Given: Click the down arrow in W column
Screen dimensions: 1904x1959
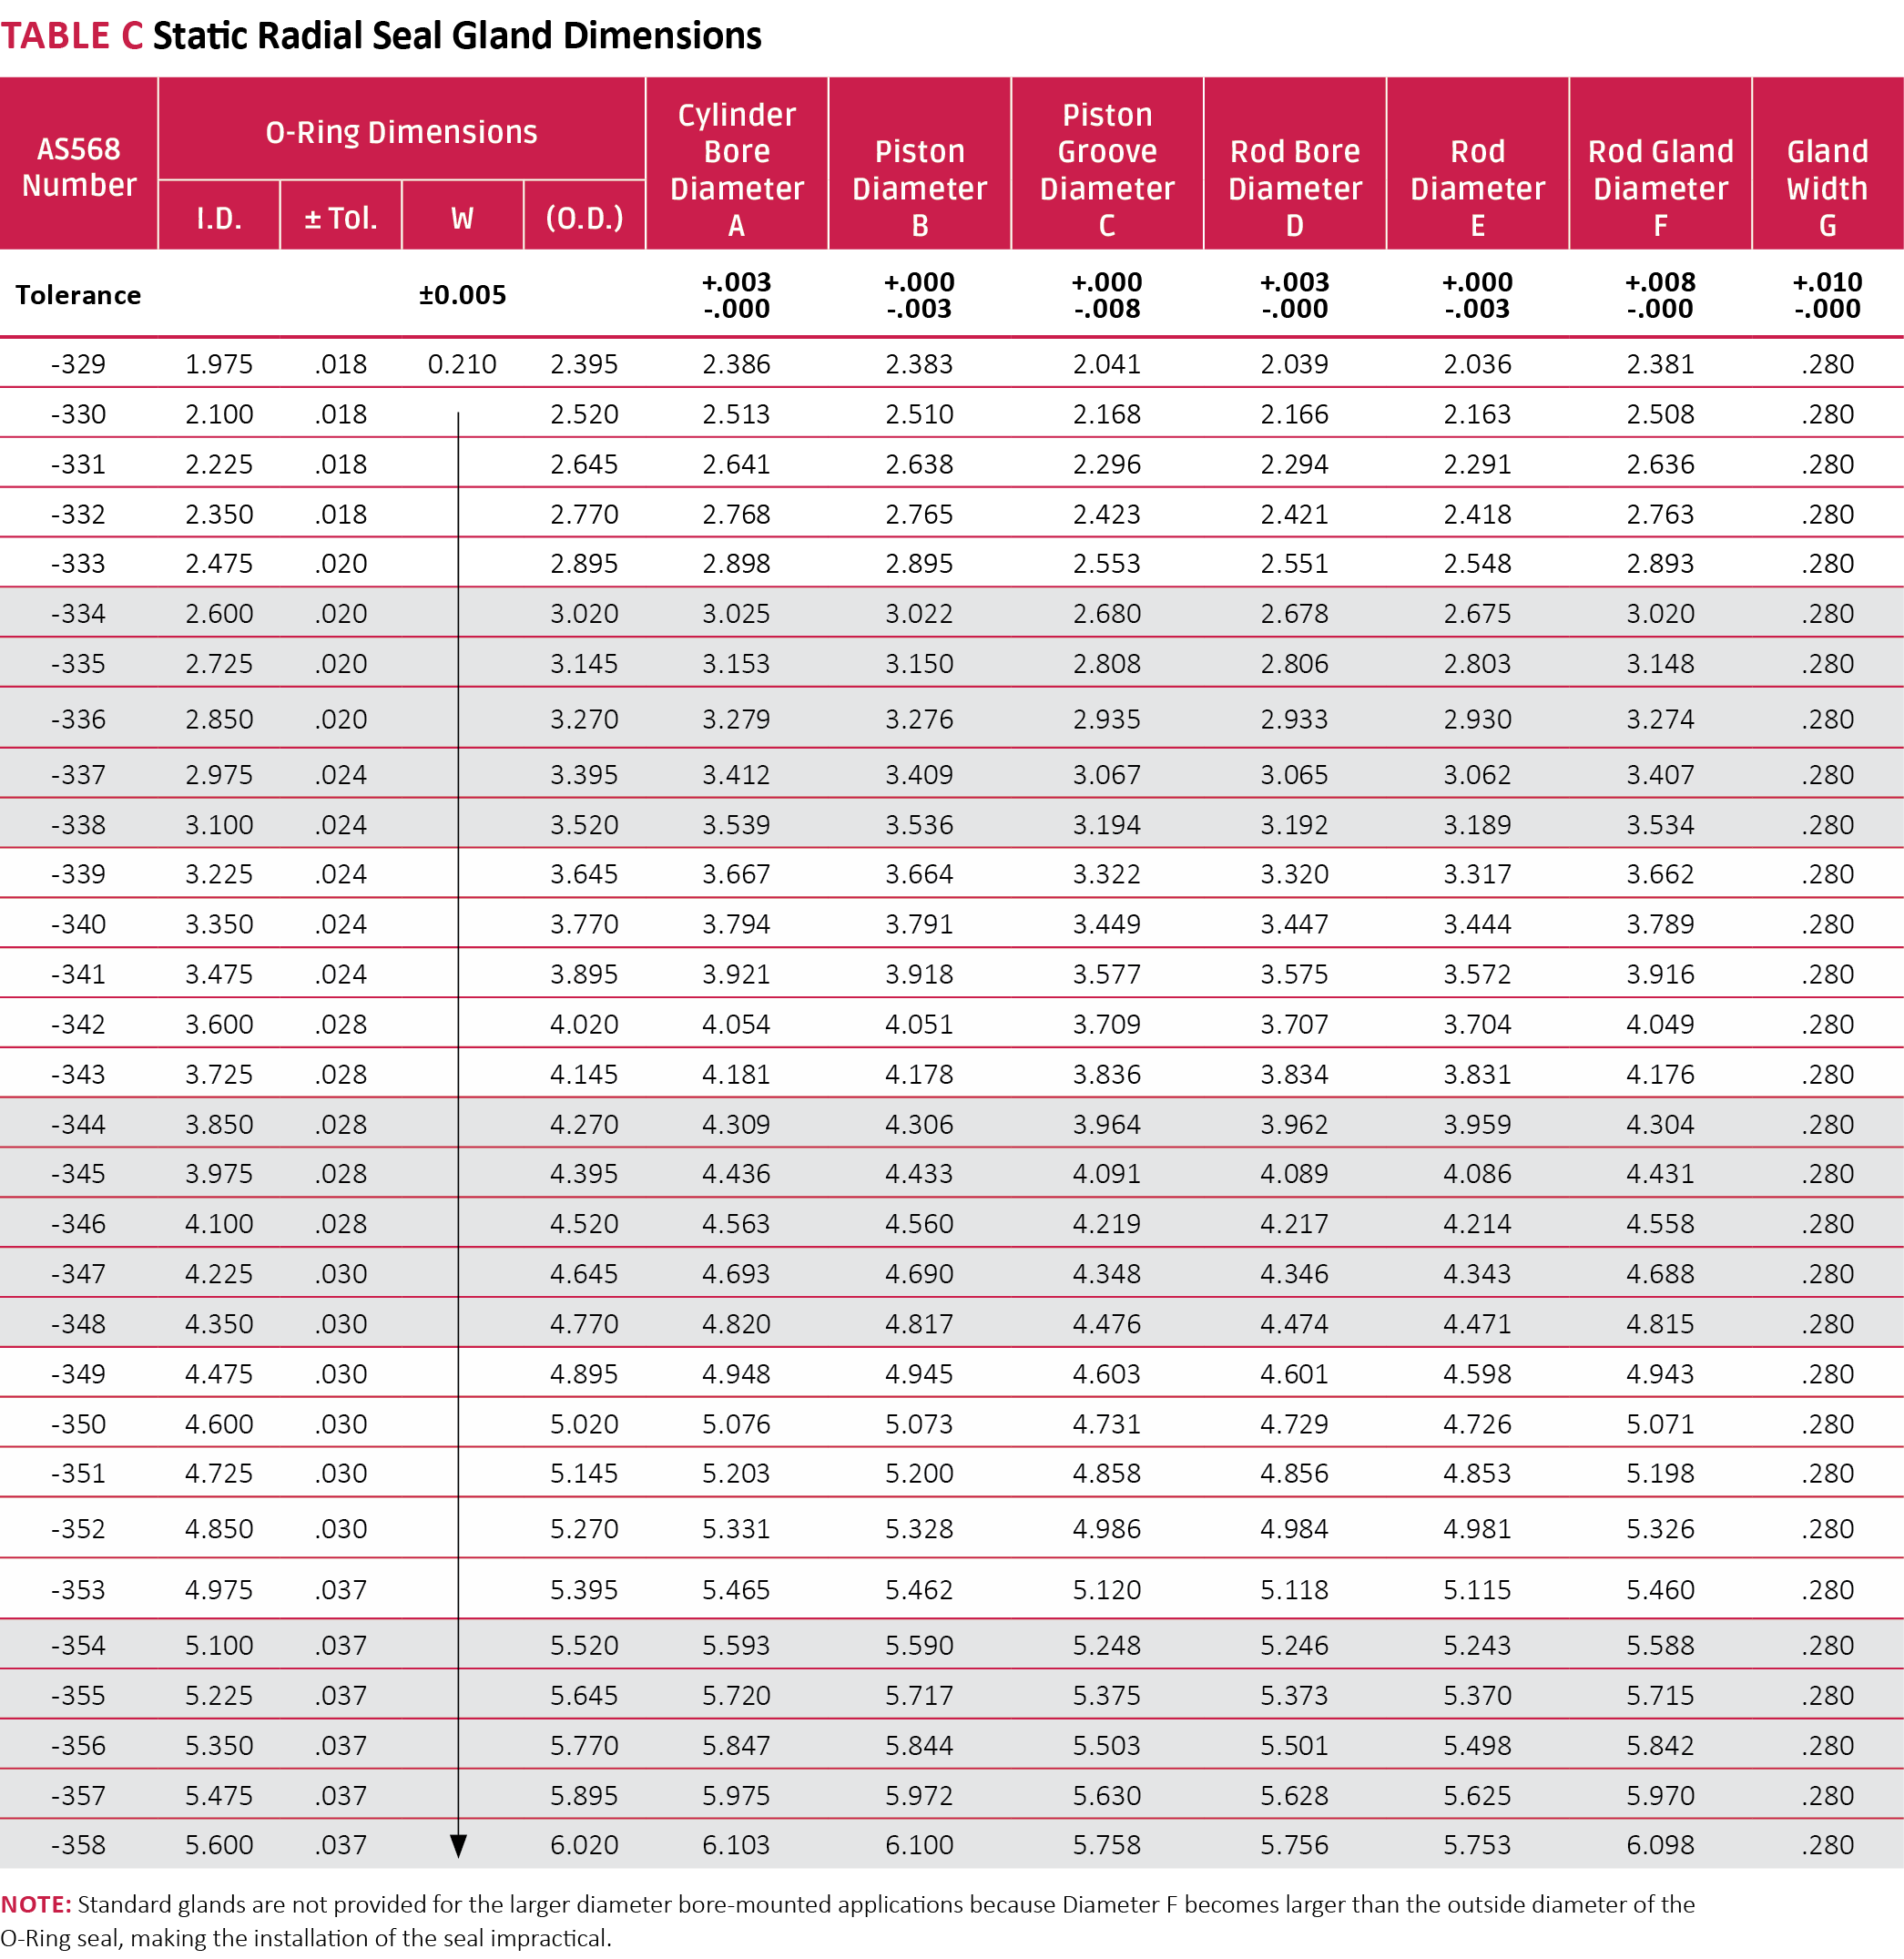Looking at the screenshot, I should pyautogui.click(x=458, y=1845).
